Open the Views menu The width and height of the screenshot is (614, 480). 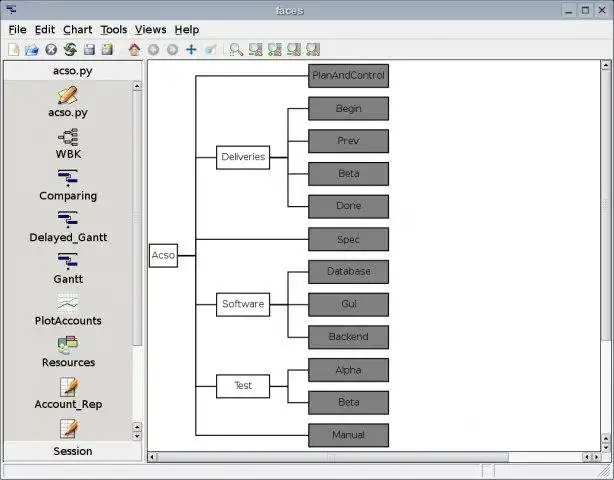click(x=150, y=30)
